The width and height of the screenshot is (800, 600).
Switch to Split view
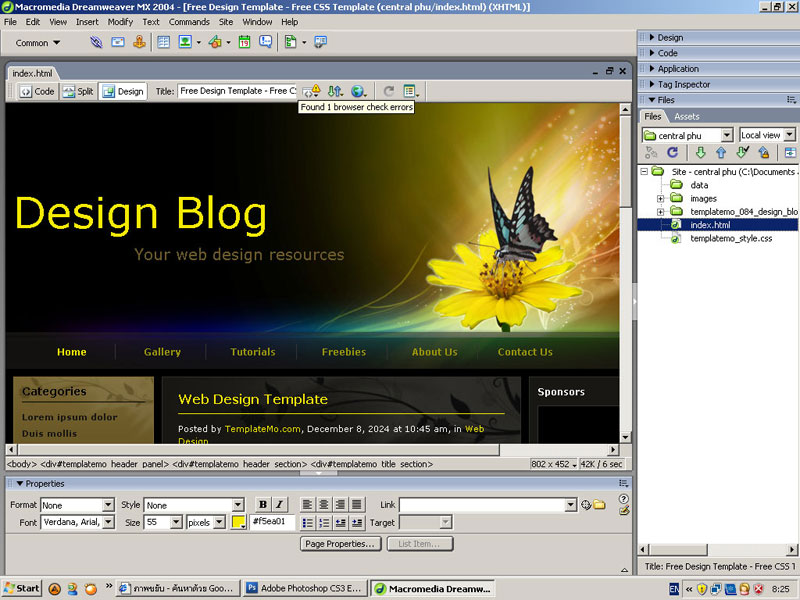(x=78, y=91)
